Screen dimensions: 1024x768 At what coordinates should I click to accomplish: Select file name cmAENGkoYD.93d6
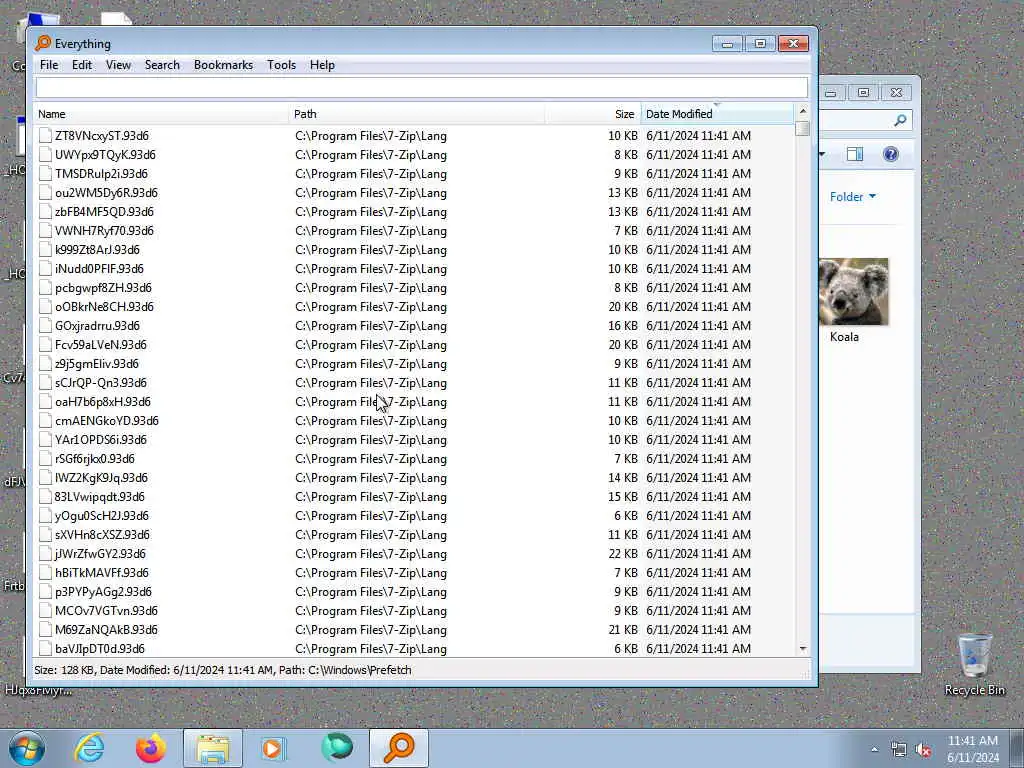[x=106, y=421]
